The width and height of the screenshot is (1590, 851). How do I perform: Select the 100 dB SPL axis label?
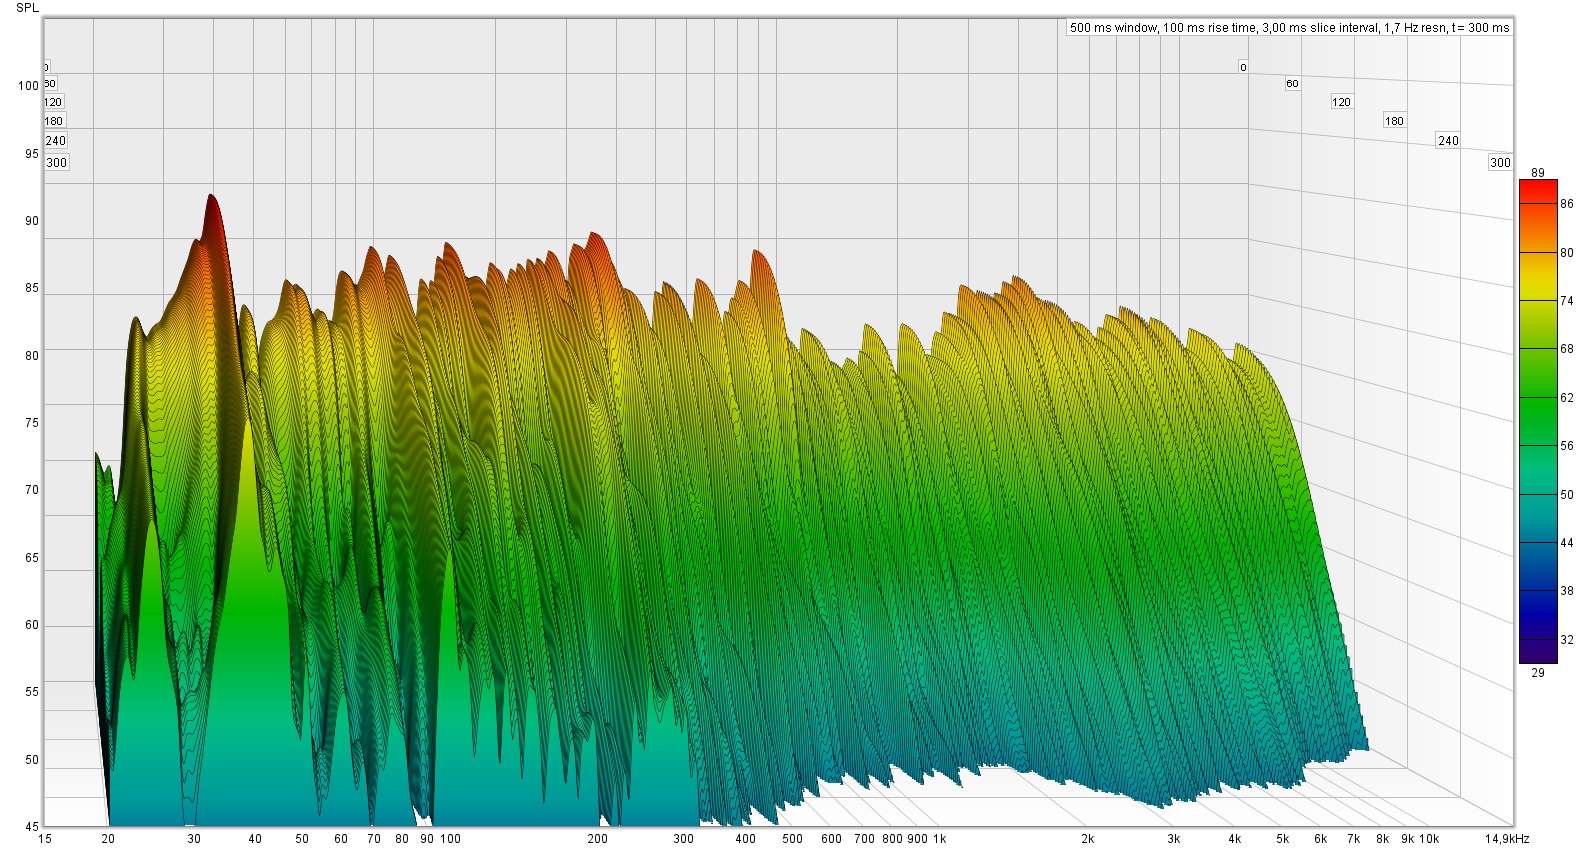click(28, 86)
